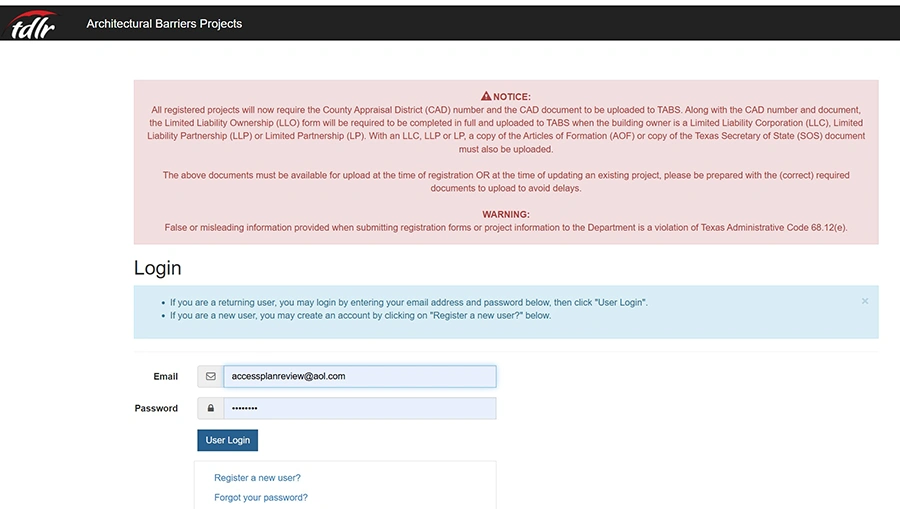Dismiss the blue login instructions alert
This screenshot has height=509, width=900.
(865, 300)
